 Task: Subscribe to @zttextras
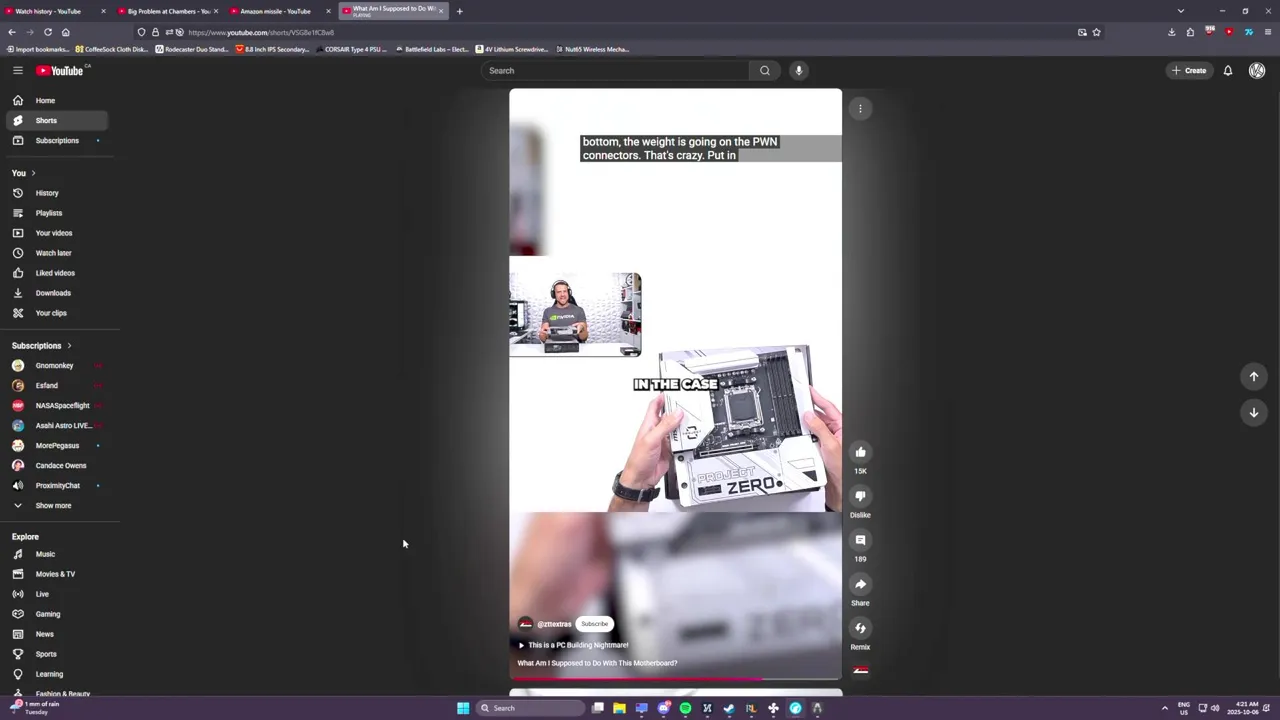(594, 624)
